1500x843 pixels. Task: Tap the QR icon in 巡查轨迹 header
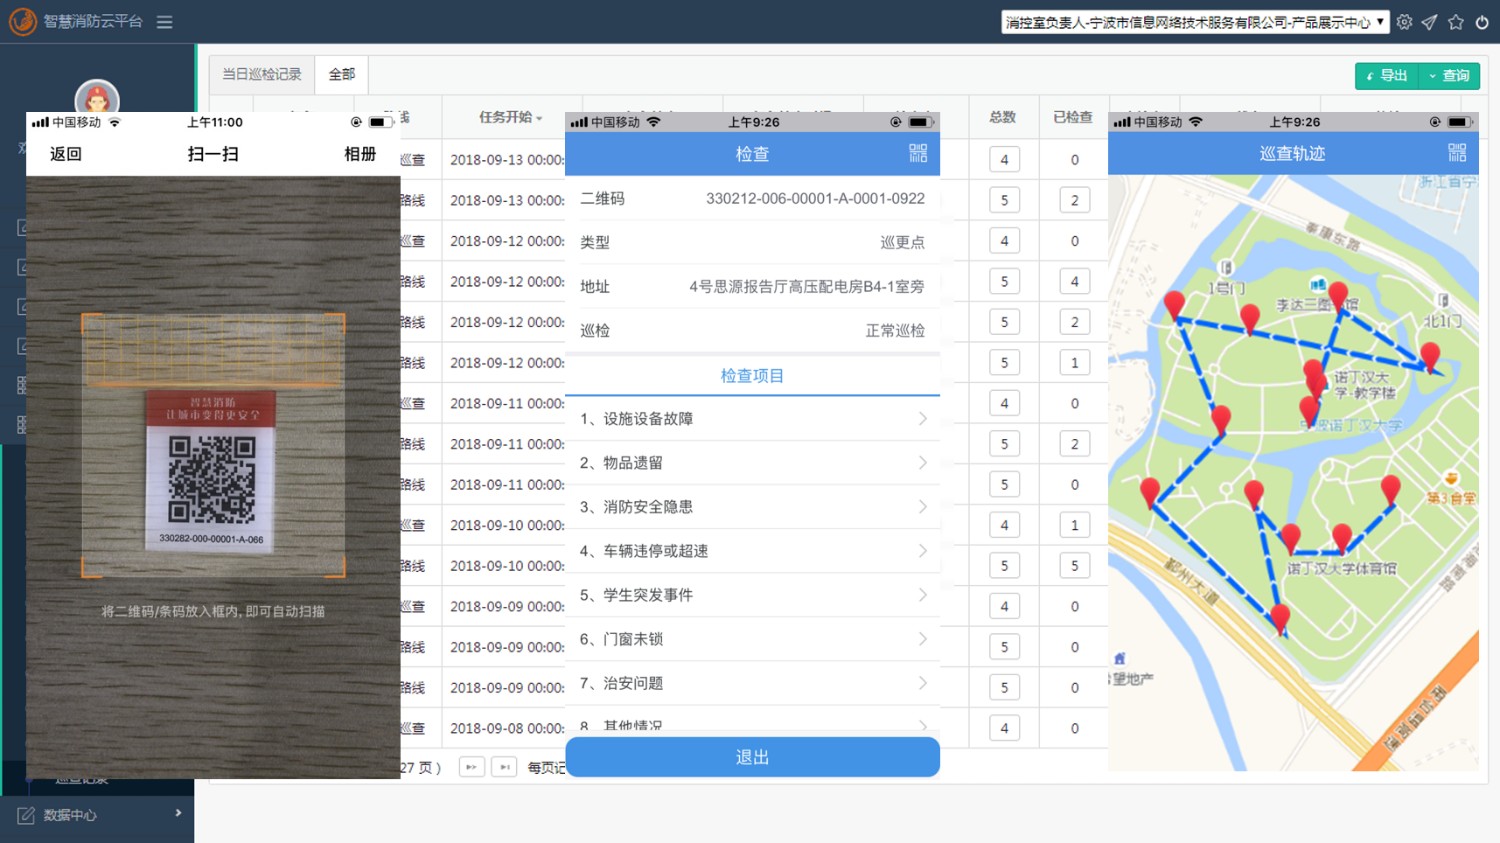point(1457,153)
